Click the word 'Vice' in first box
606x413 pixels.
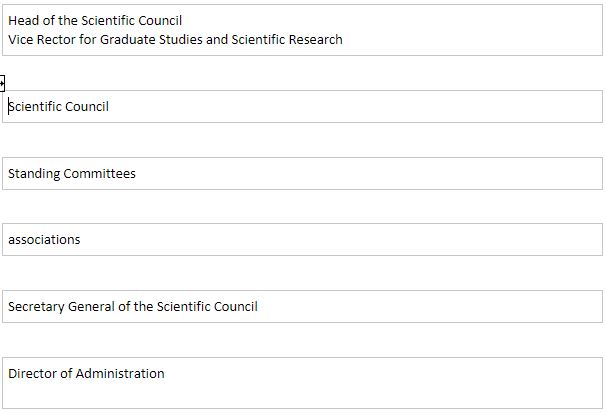pyautogui.click(x=22, y=40)
